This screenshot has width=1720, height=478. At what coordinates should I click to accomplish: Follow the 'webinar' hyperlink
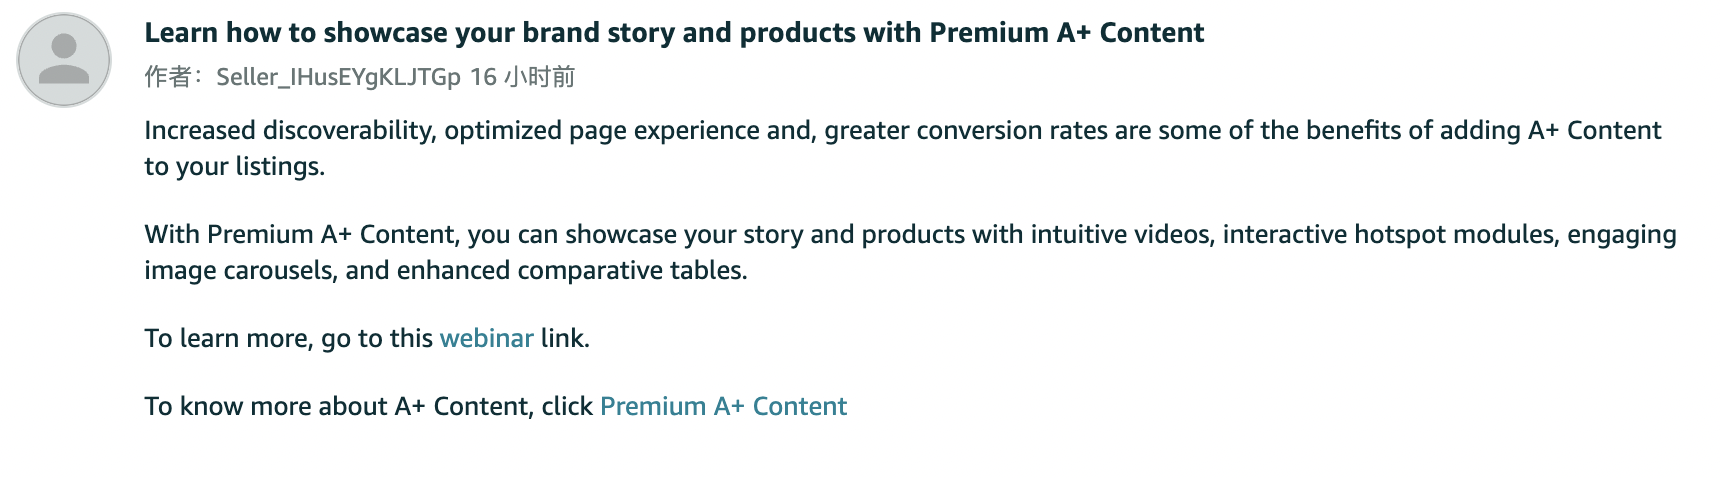486,338
